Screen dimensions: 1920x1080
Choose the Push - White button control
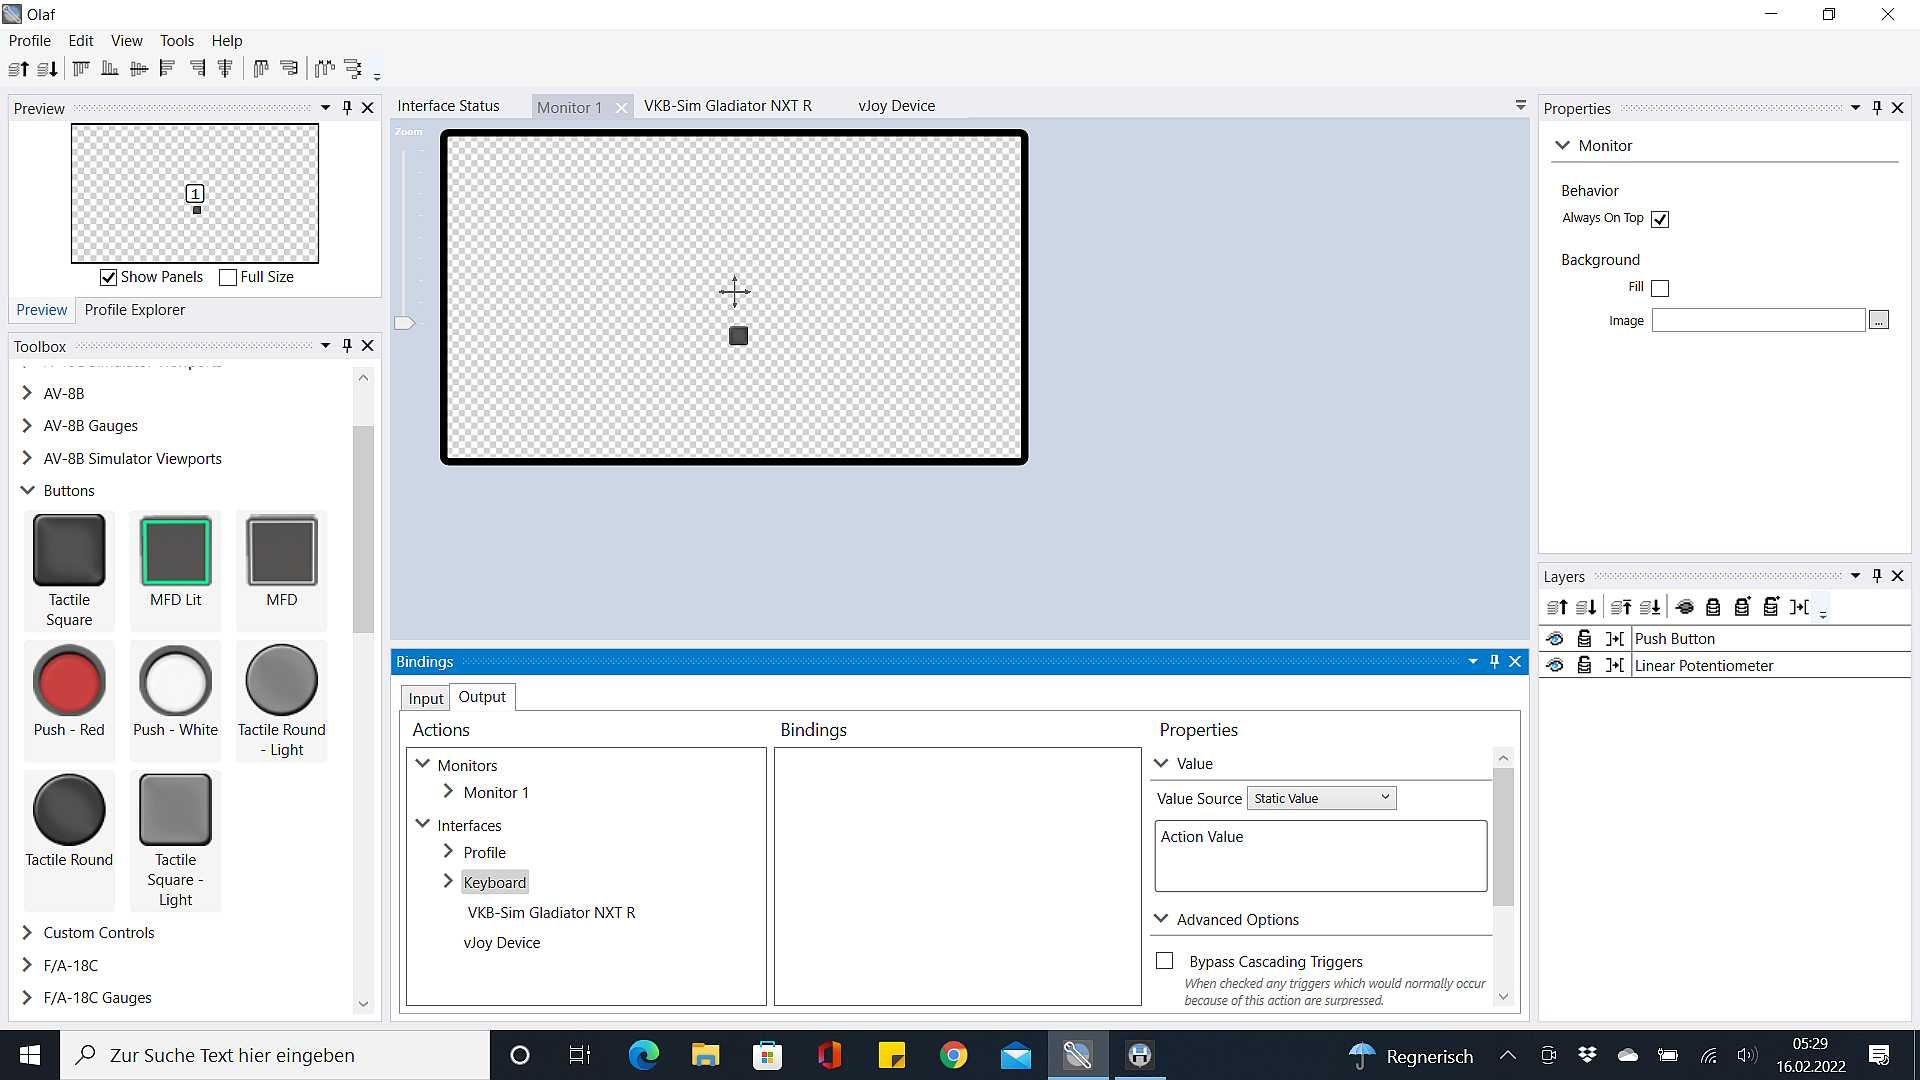(x=175, y=692)
